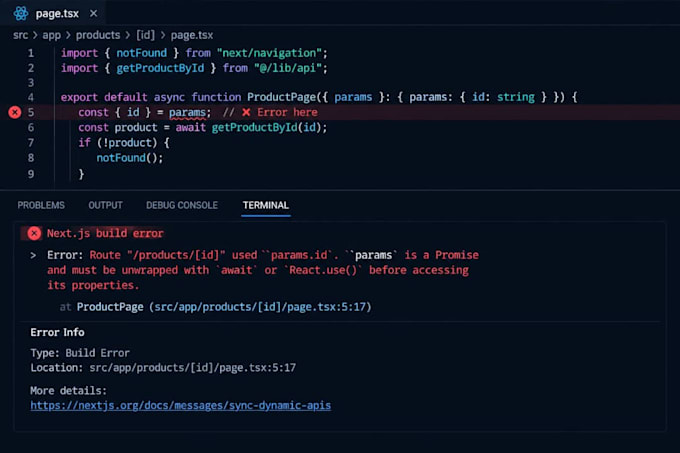680x453 pixels.
Task: Click the 'Error Info' heading in terminal
Action: [57, 332]
